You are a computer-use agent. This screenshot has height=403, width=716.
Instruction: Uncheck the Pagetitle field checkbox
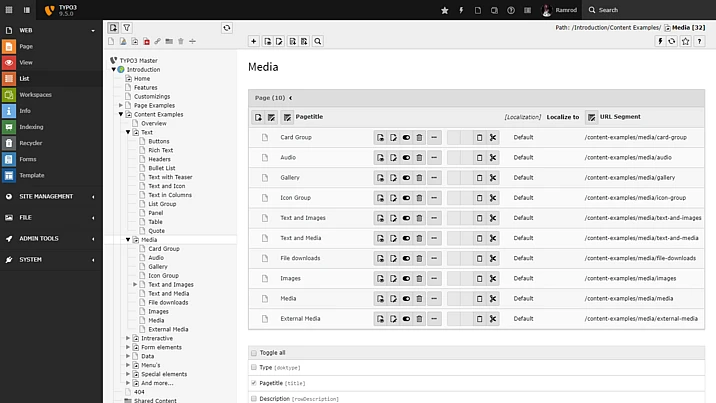(253, 382)
